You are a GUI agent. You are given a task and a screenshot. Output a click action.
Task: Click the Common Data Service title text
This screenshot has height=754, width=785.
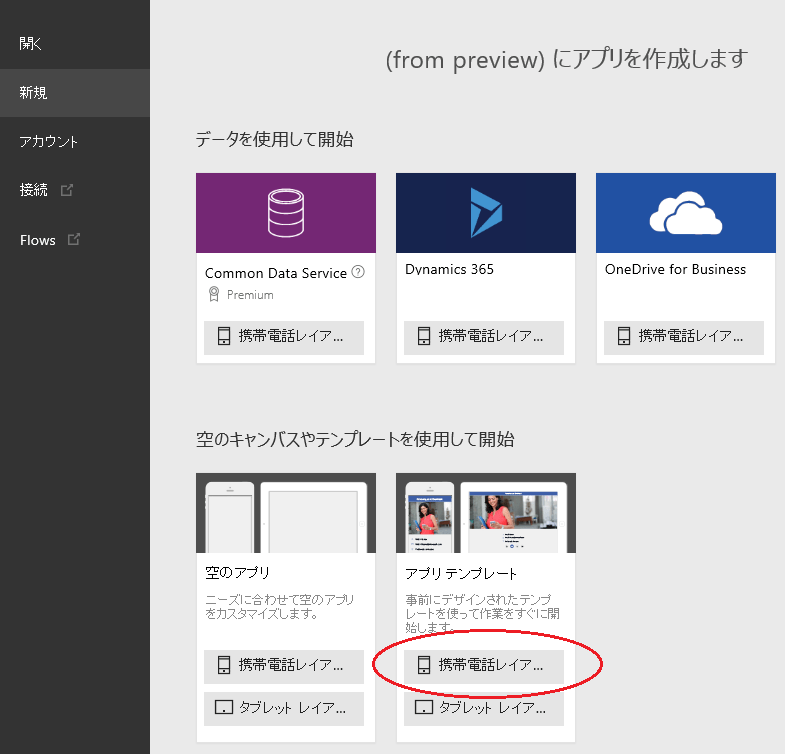point(276,273)
